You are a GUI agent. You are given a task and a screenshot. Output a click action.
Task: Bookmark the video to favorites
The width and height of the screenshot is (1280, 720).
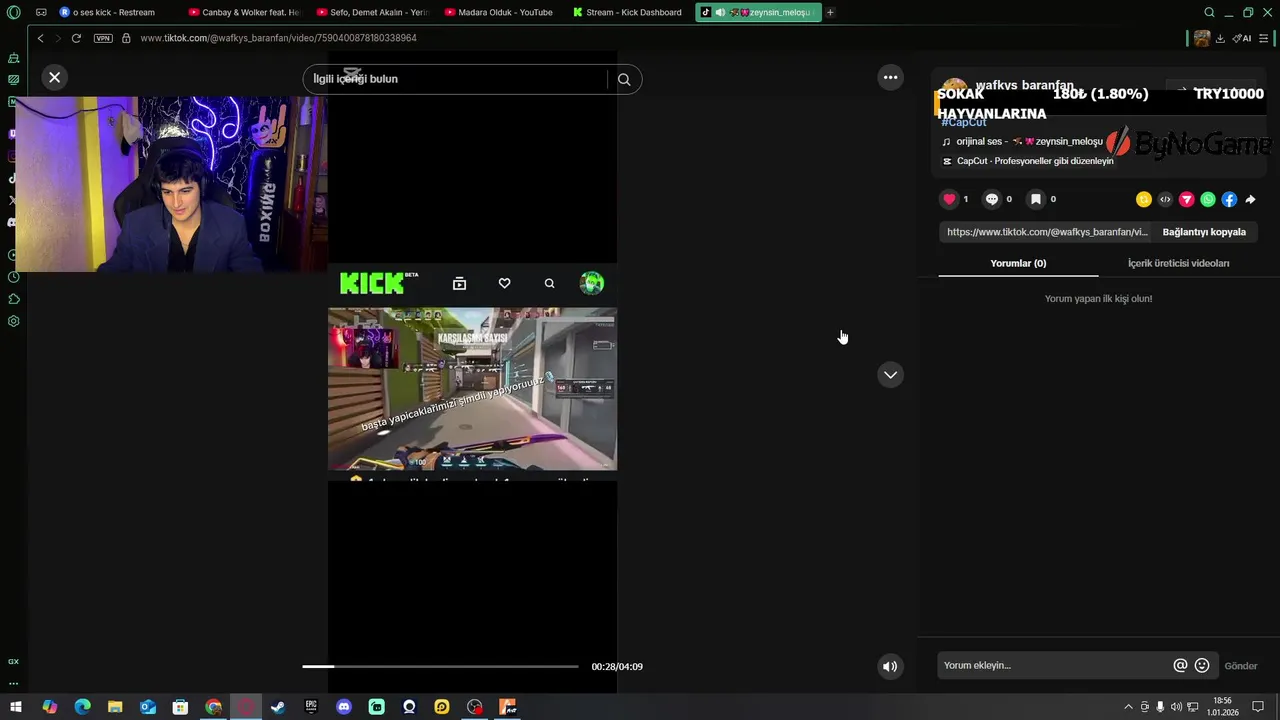click(1036, 199)
